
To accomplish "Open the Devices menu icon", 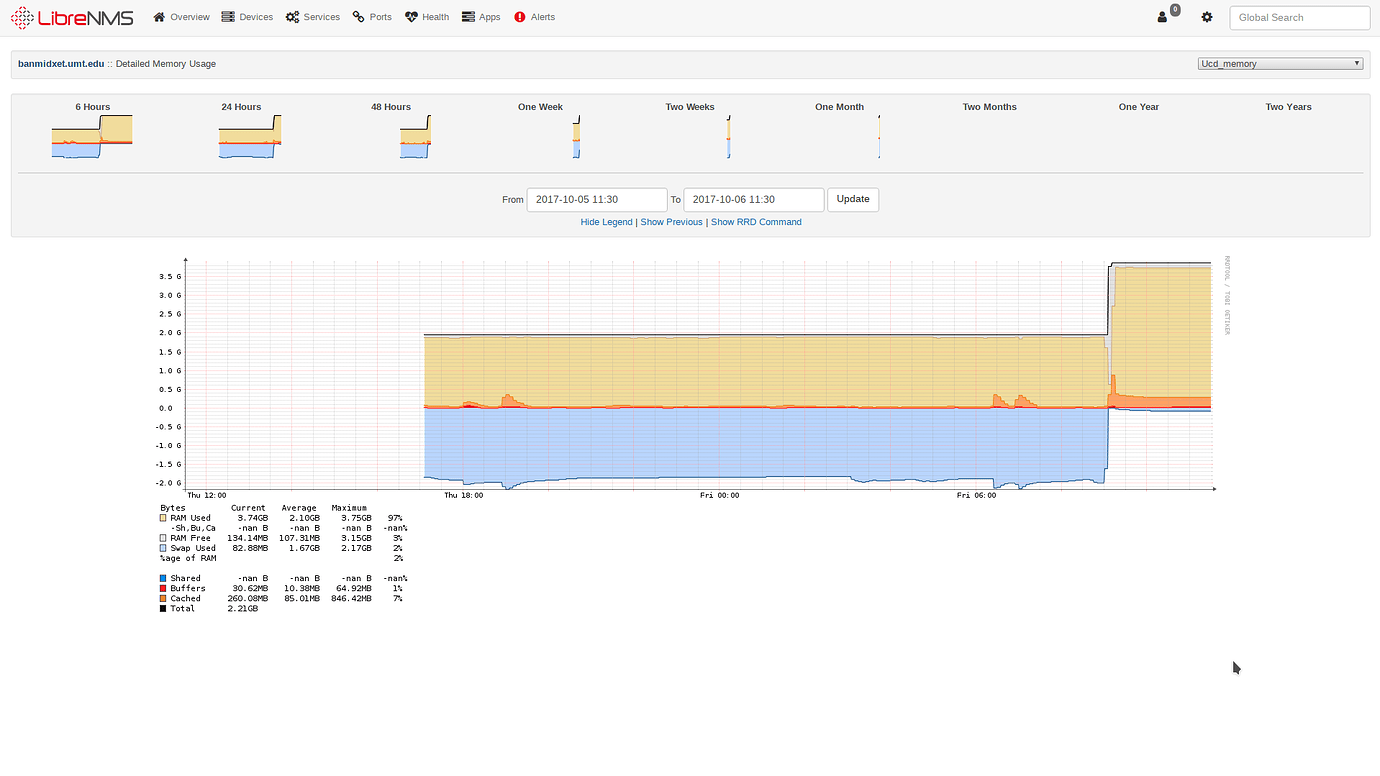I will pos(227,17).
